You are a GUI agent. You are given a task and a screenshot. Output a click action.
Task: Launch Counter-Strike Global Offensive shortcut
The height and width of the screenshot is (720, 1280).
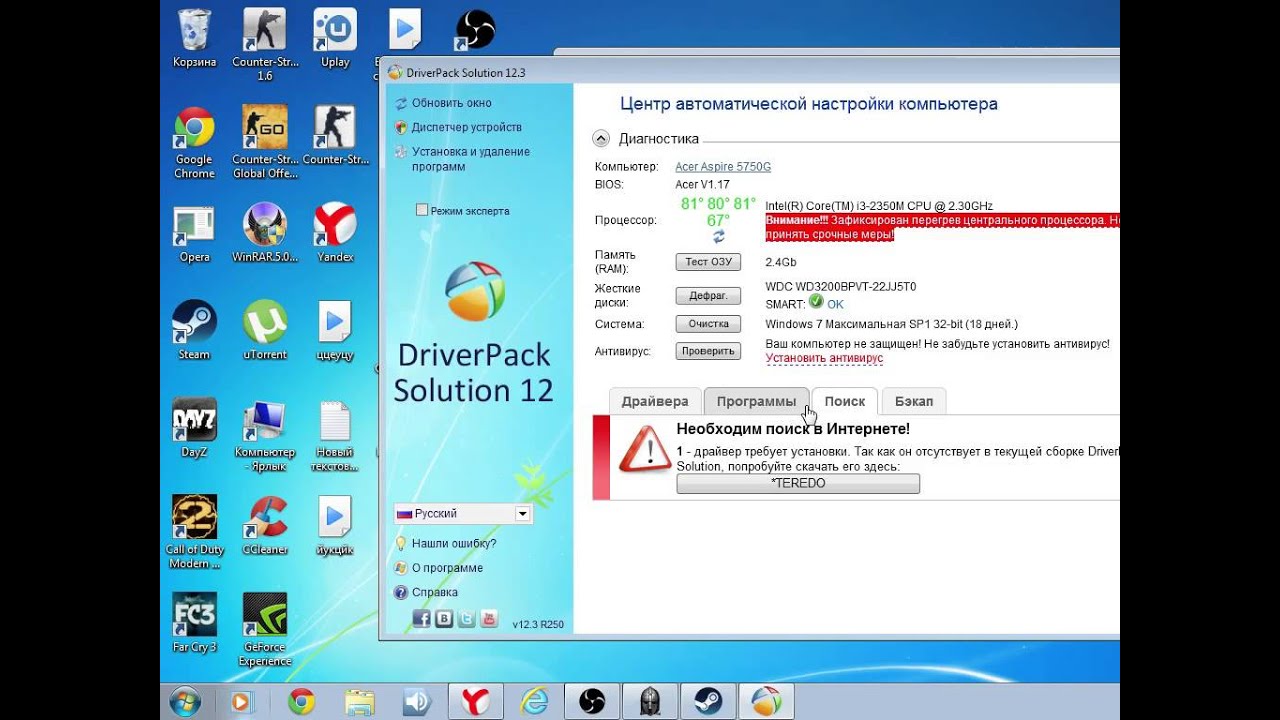(x=265, y=142)
